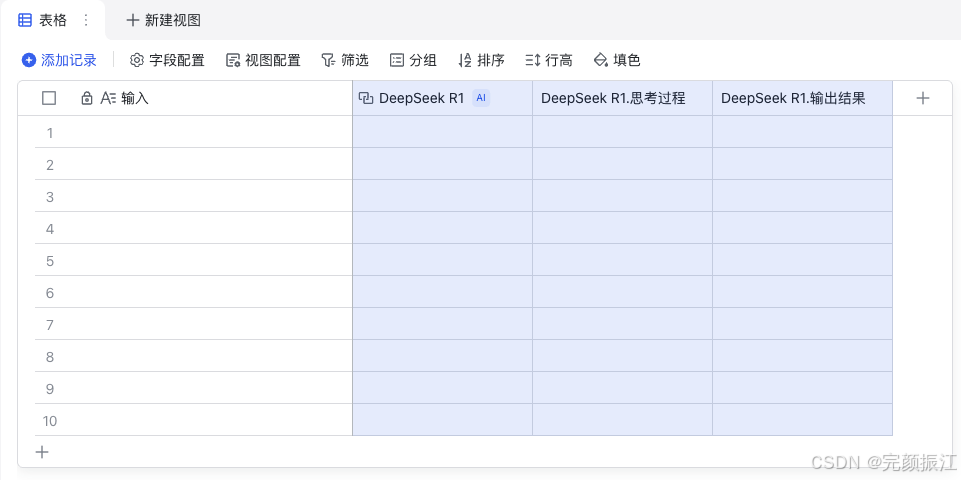Select row number 2

tap(50, 164)
